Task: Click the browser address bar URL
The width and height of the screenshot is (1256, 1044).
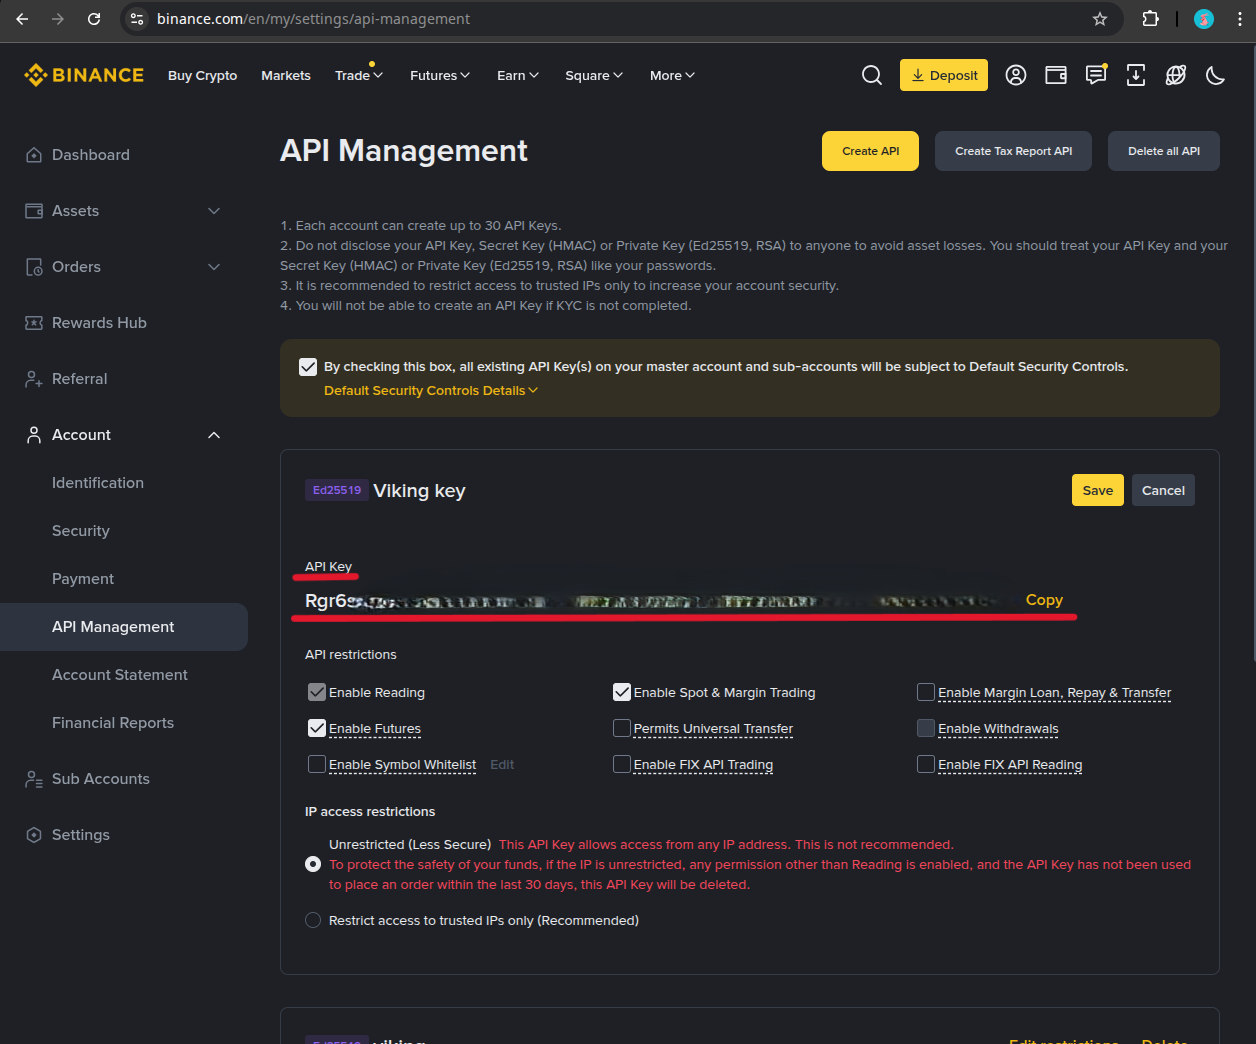Action: click(313, 19)
